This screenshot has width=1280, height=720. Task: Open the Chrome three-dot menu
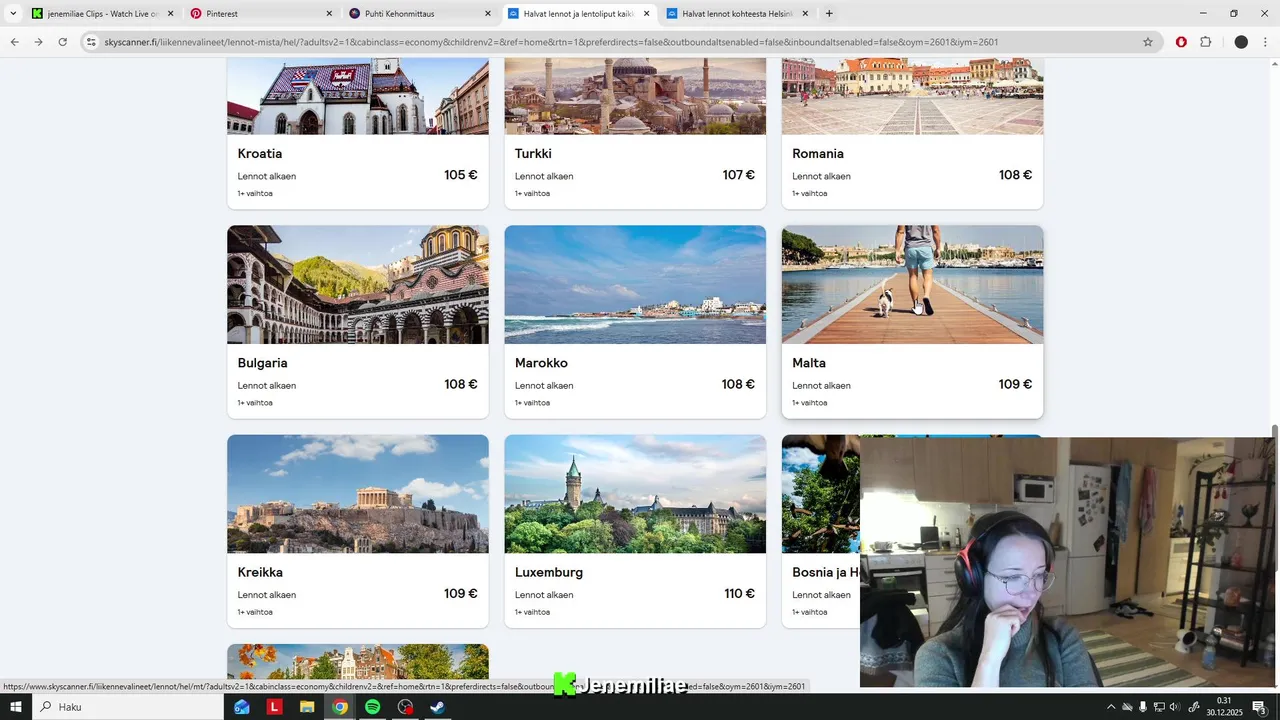[x=1265, y=42]
